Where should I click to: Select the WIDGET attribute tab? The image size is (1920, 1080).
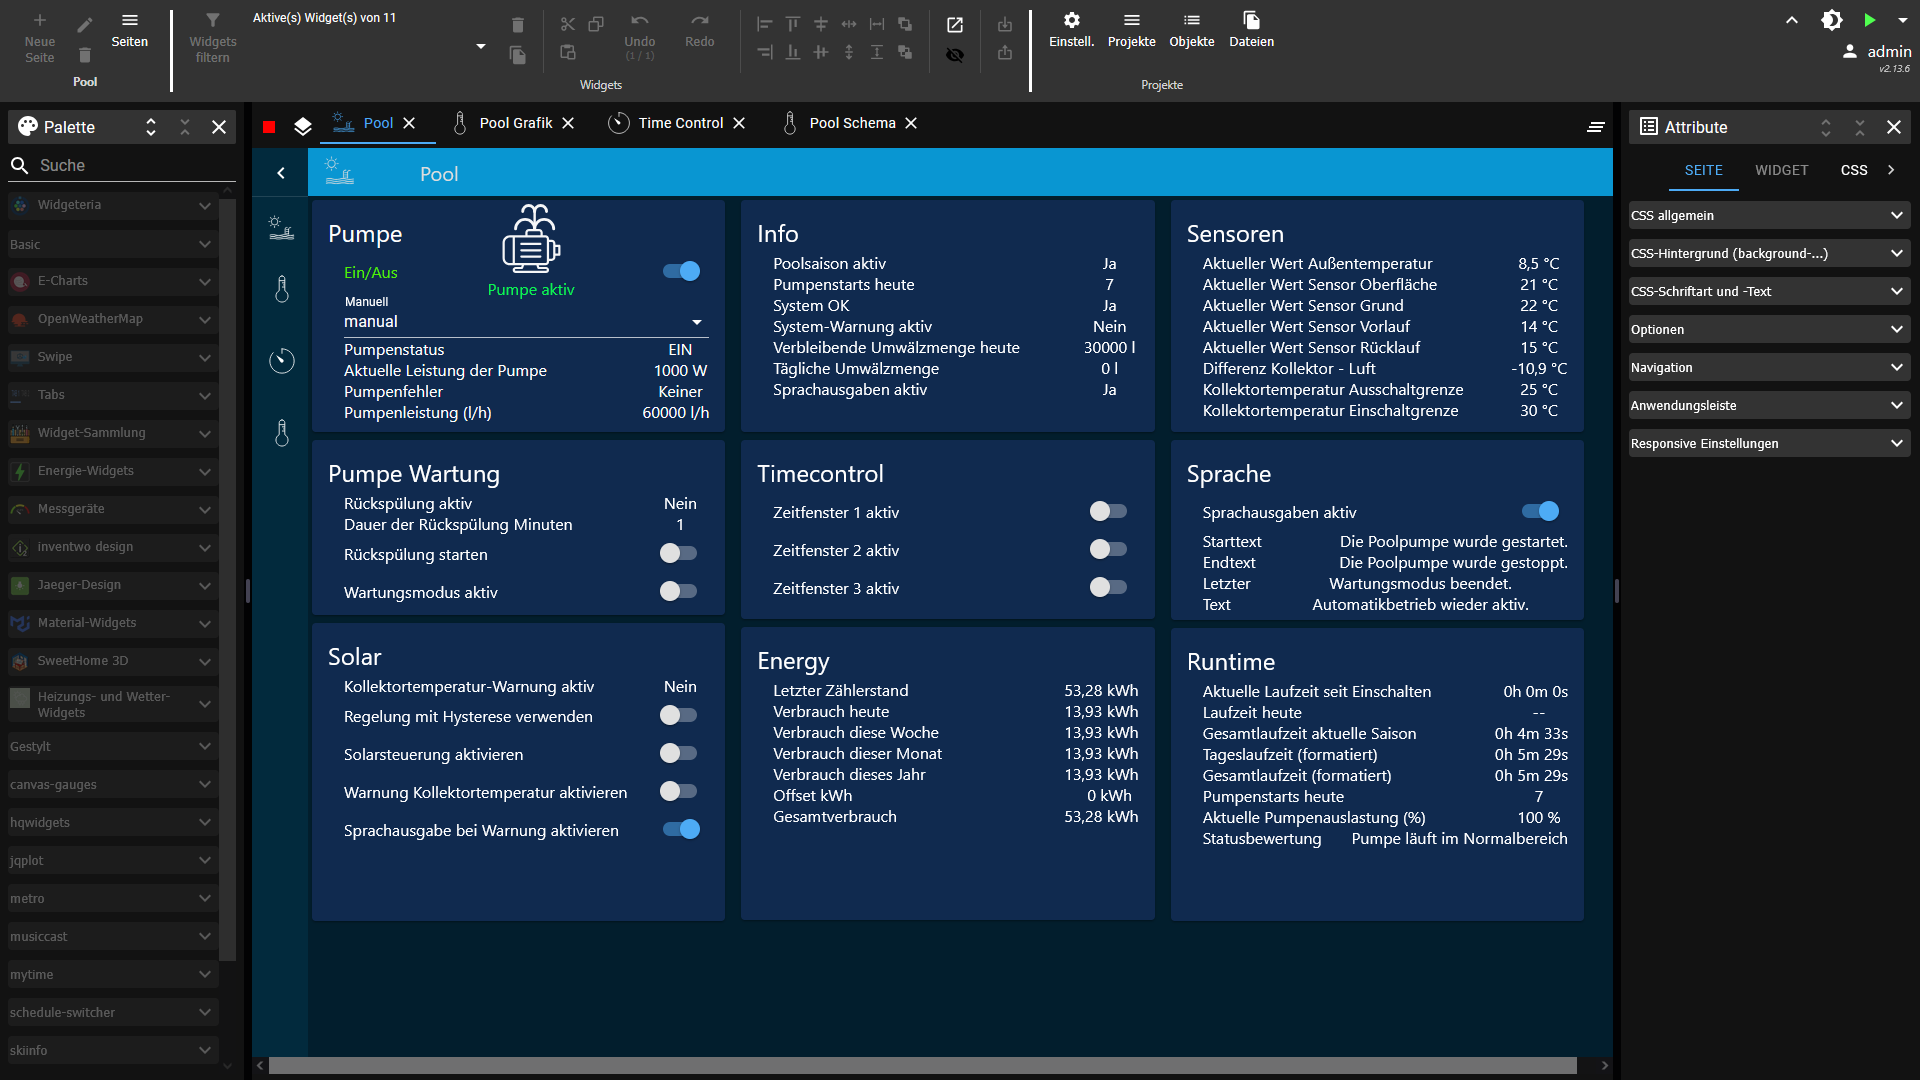pyautogui.click(x=1781, y=170)
